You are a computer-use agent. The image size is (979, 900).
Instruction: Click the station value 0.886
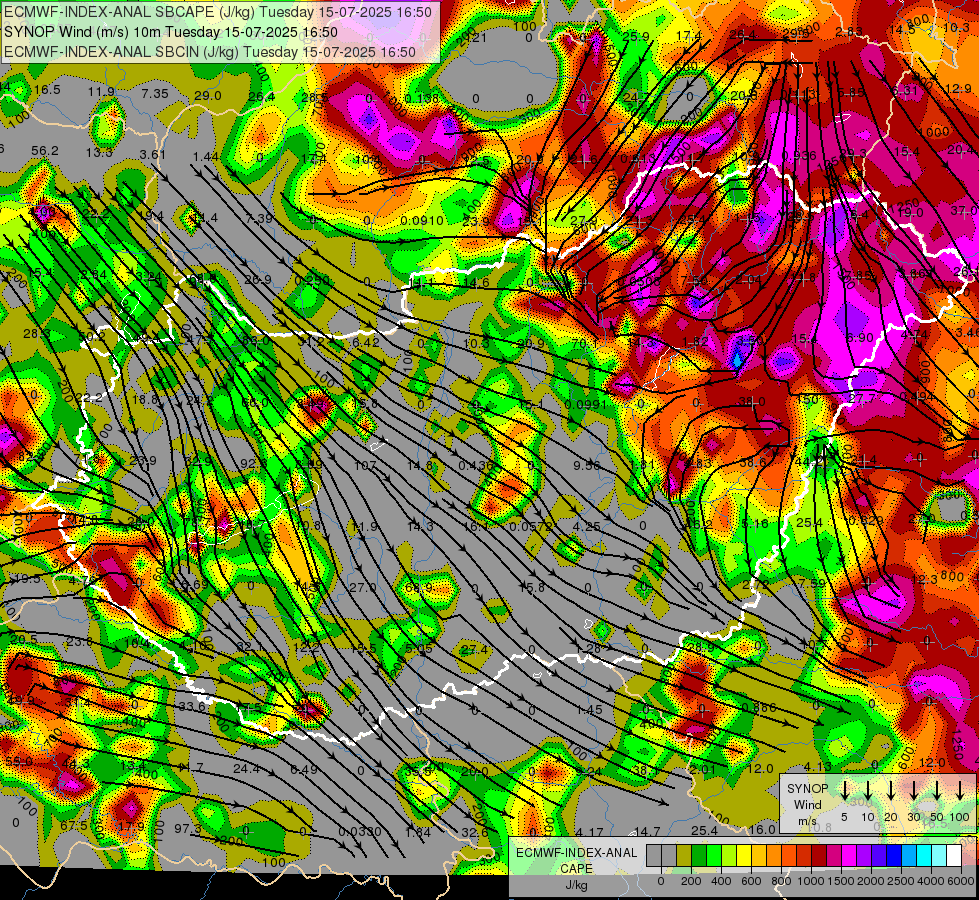click(759, 708)
